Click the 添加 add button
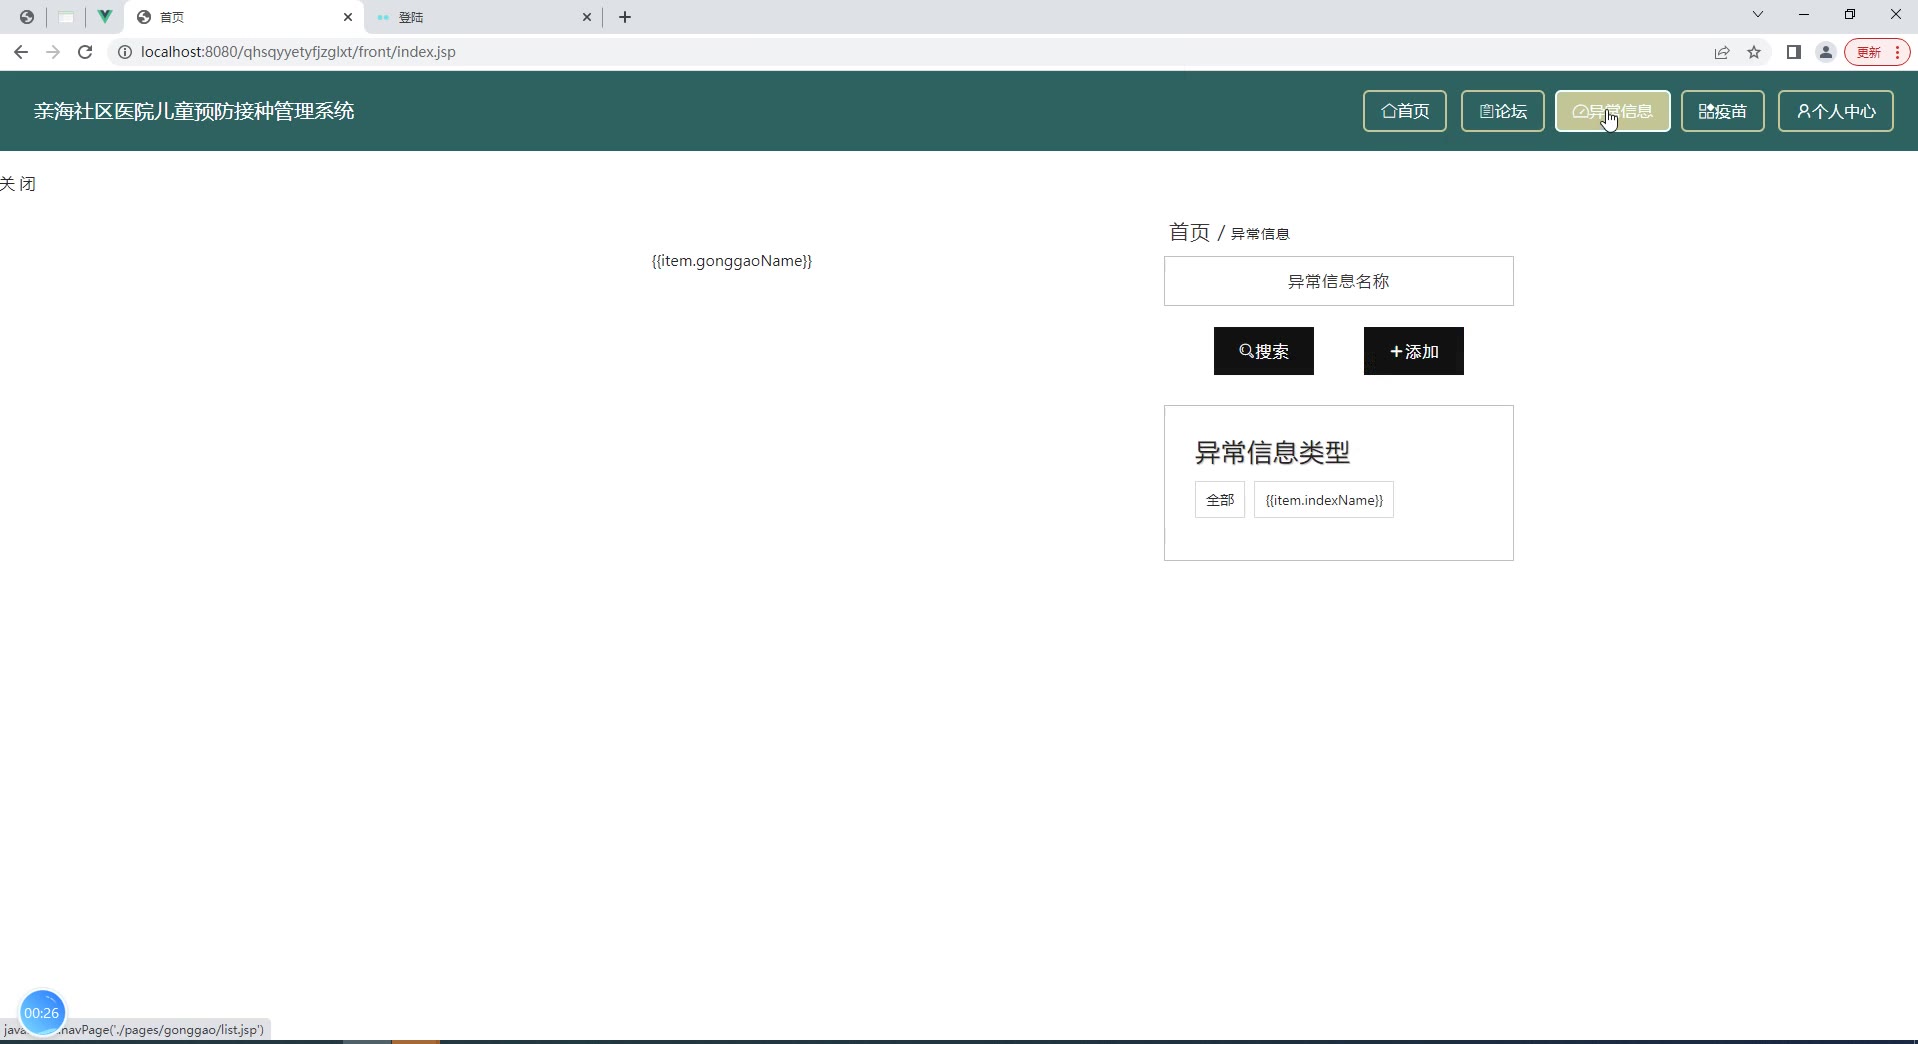The width and height of the screenshot is (1918, 1044). (1413, 351)
